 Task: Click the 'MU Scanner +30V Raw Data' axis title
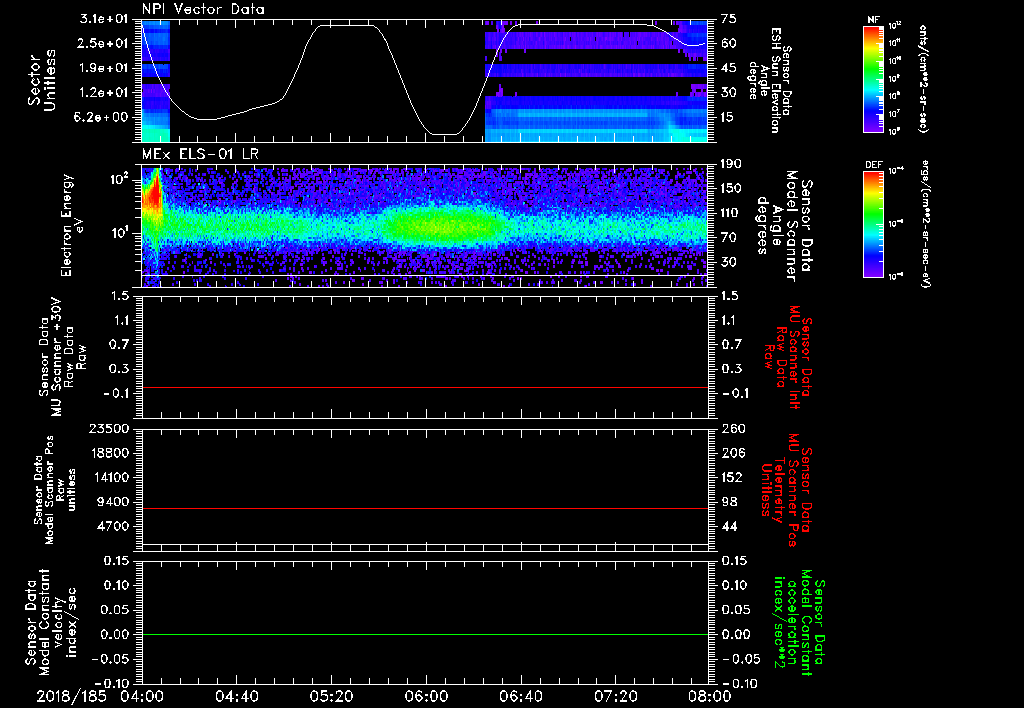click(x=63, y=357)
